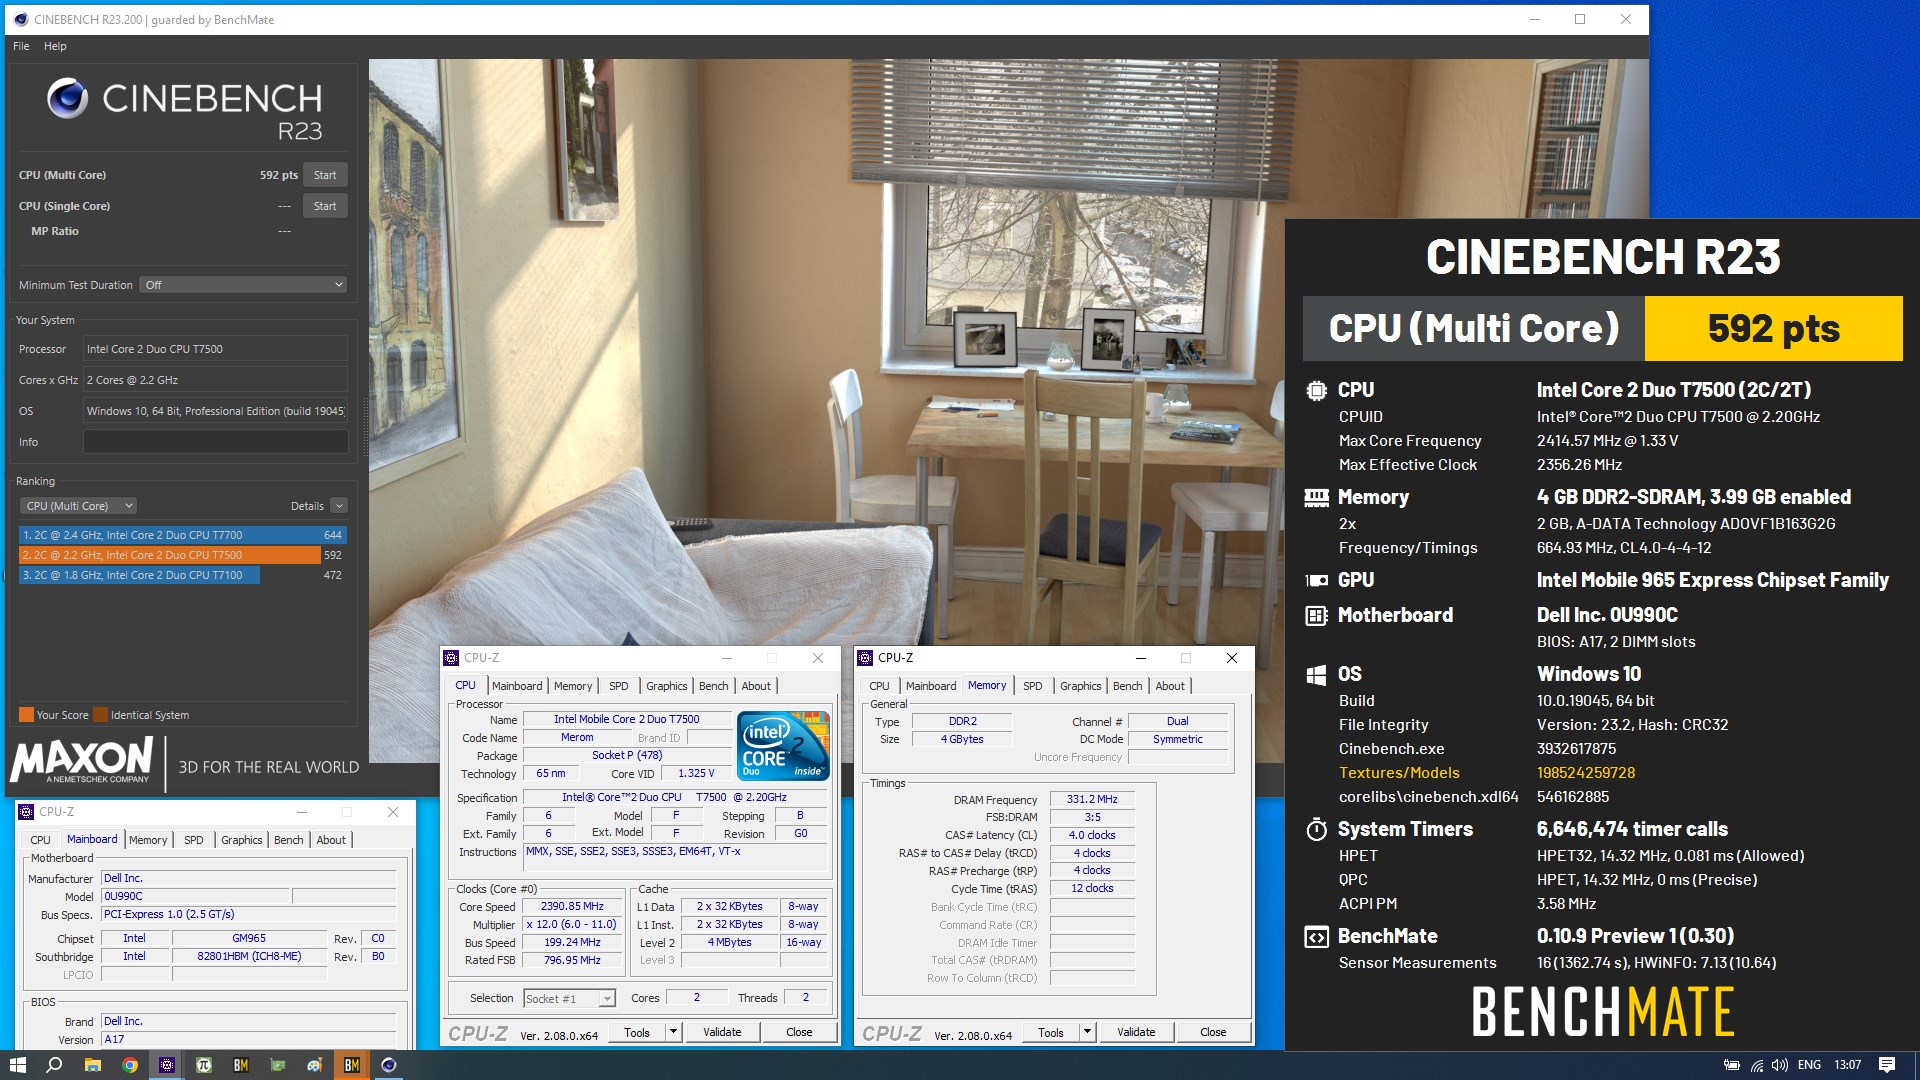Click CPU-Z Memory window title icon

click(x=865, y=658)
